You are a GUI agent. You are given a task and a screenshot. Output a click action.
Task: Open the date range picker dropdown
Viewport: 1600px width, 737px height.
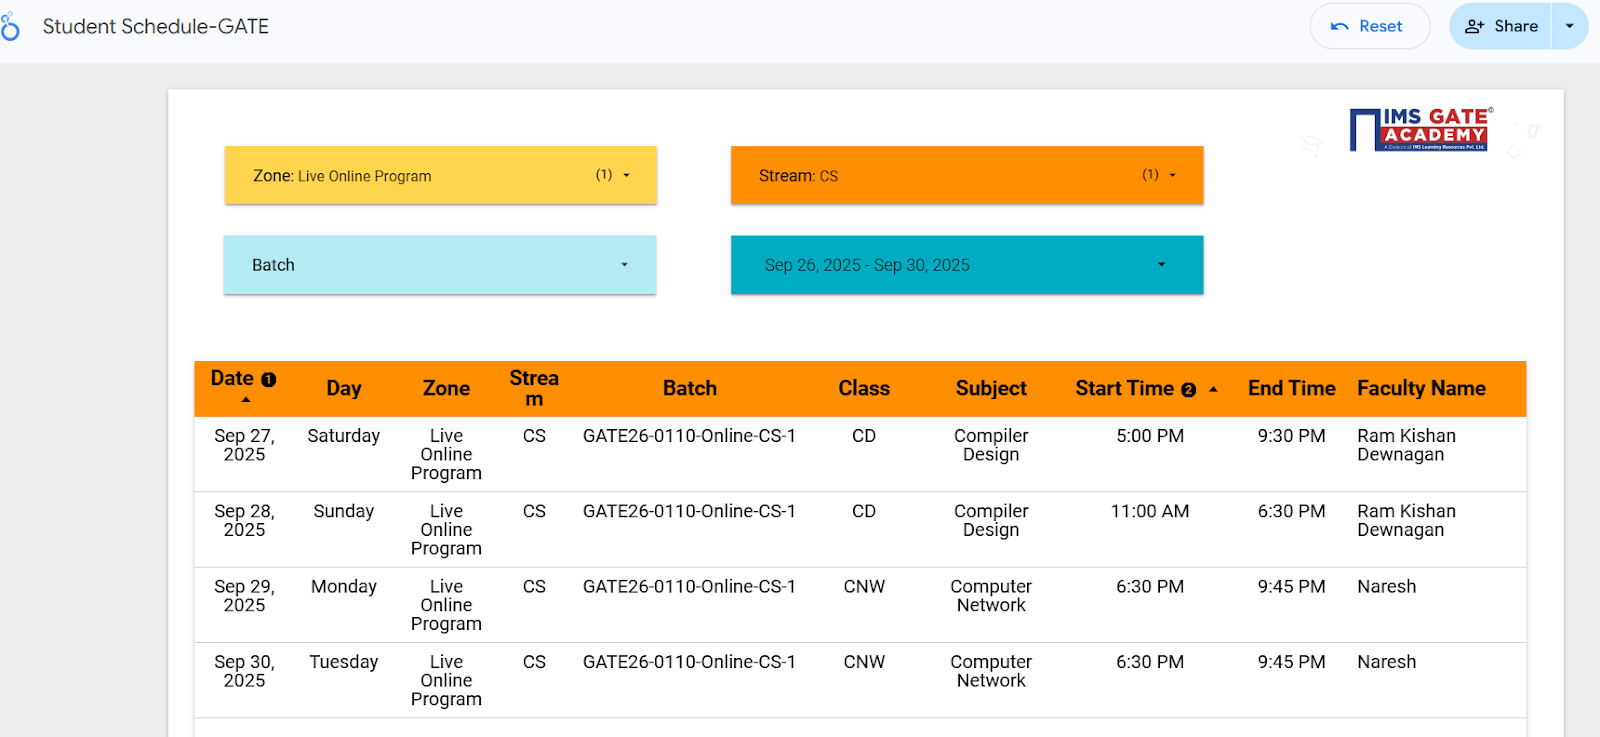(x=1161, y=265)
